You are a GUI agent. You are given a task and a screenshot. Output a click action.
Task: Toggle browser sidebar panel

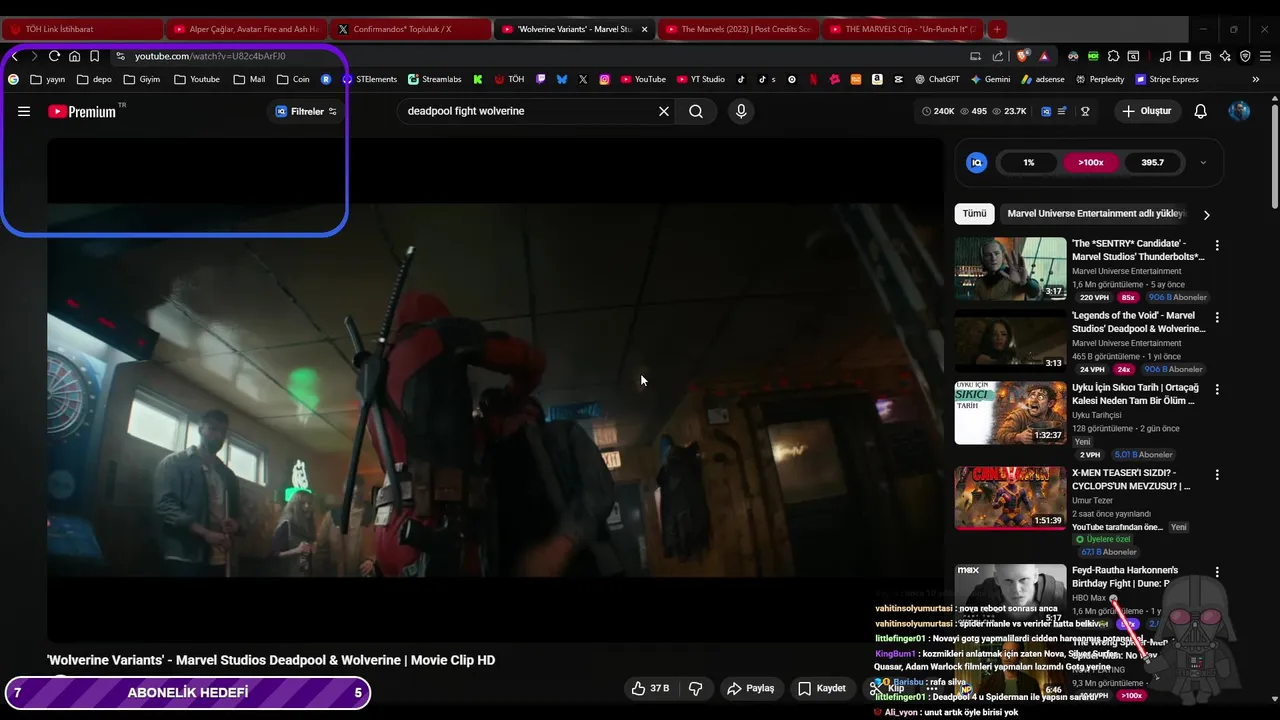[1185, 56]
